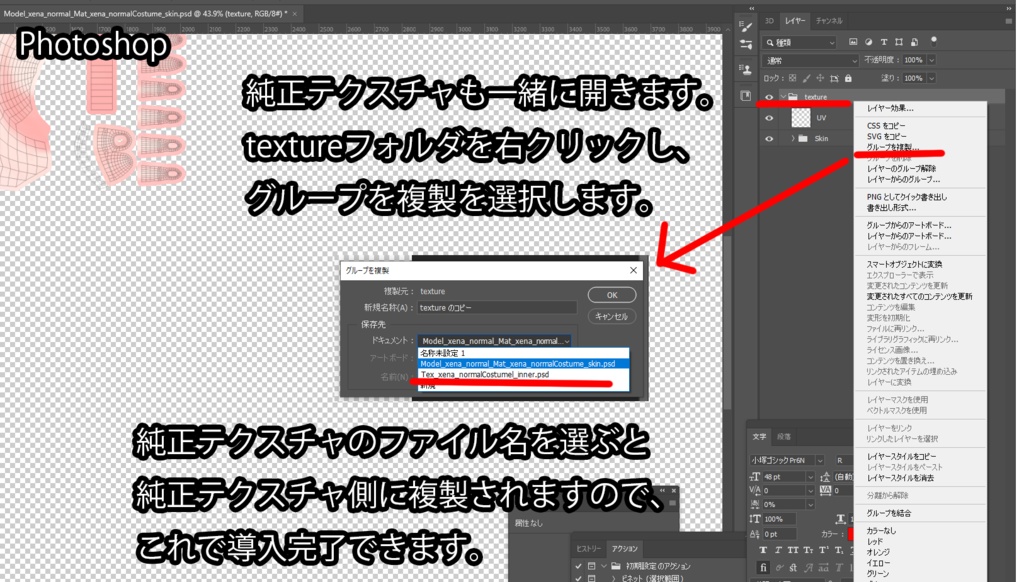Choose レイヤー効果 in context menu
The image size is (1024, 582).
pos(889,108)
